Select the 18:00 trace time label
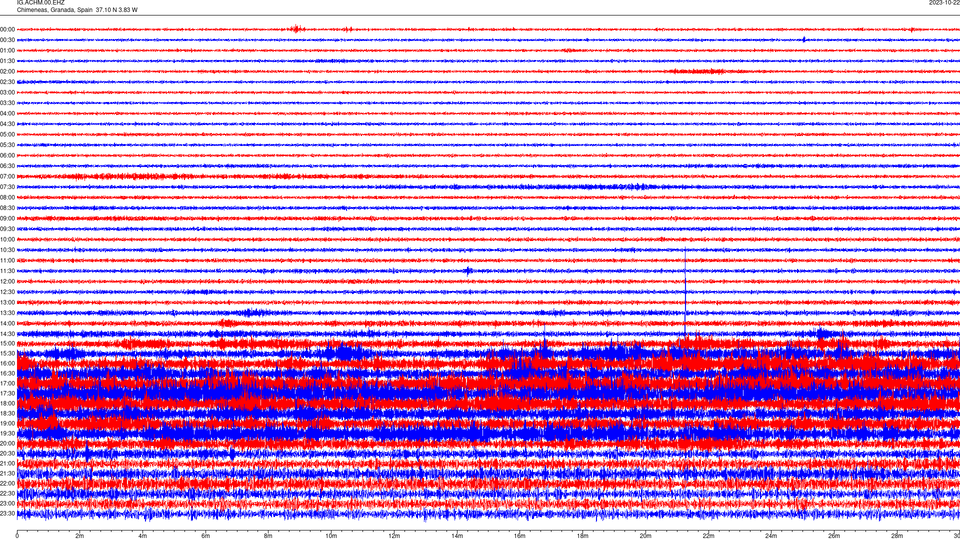 coord(7,403)
